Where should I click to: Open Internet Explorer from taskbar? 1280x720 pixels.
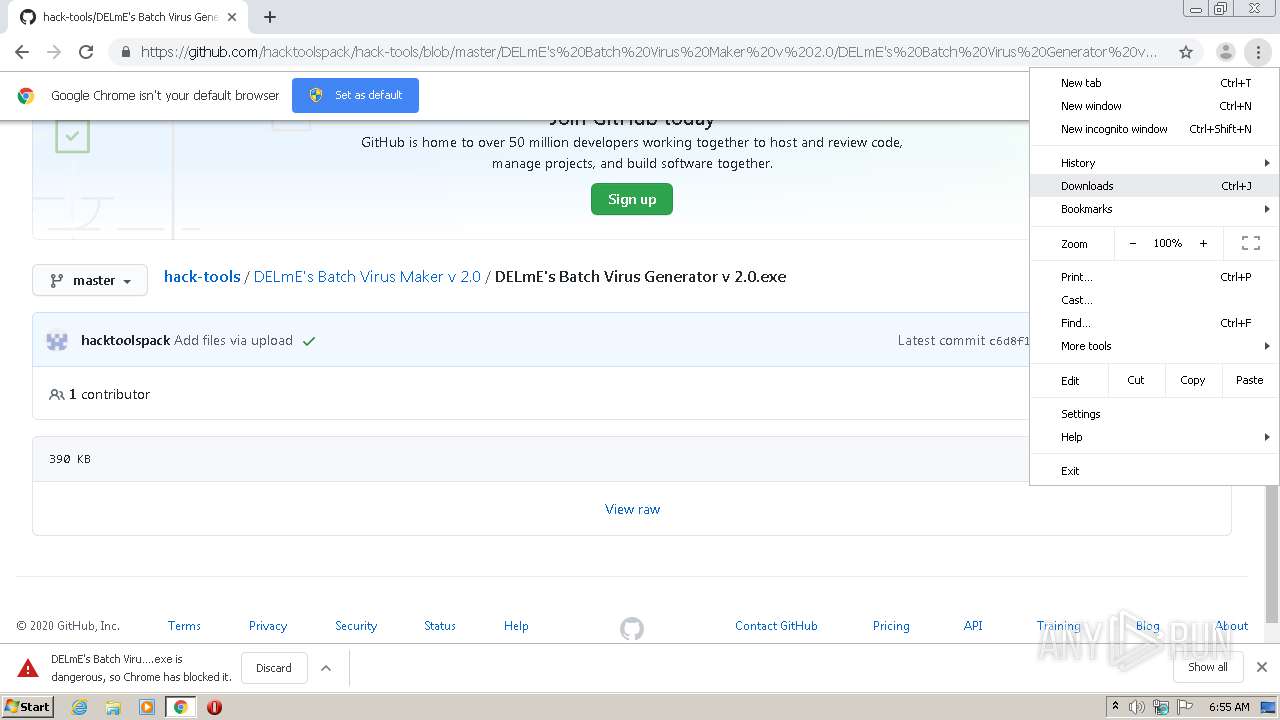tap(79, 707)
